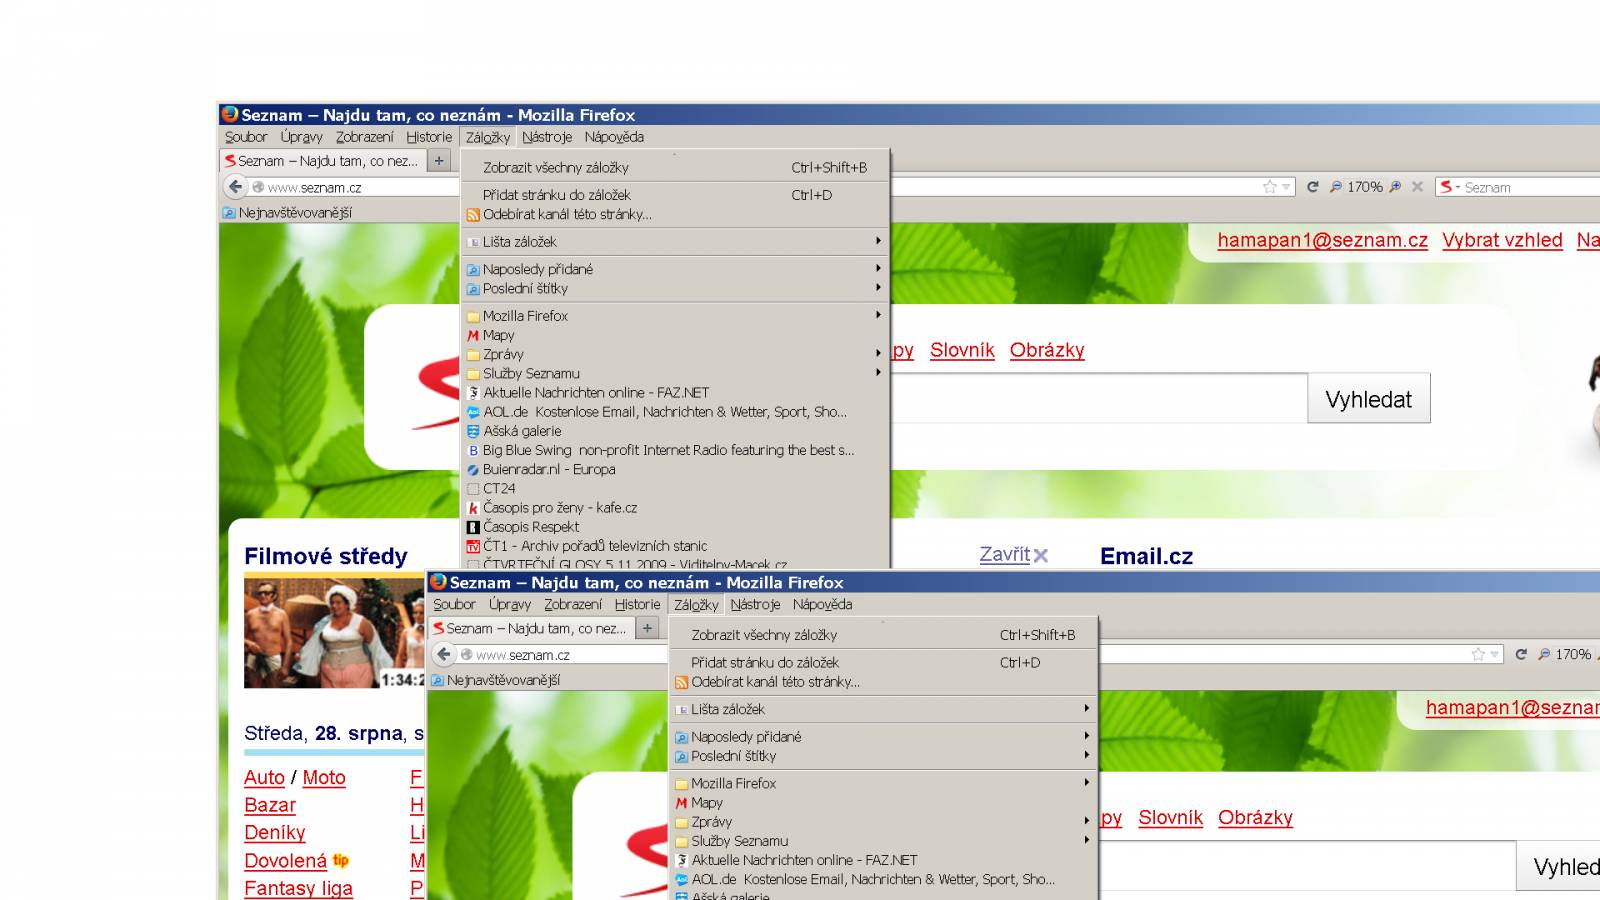Open URL history dropdown in the back window
Image resolution: width=1600 pixels, height=900 pixels.
coord(1286,187)
